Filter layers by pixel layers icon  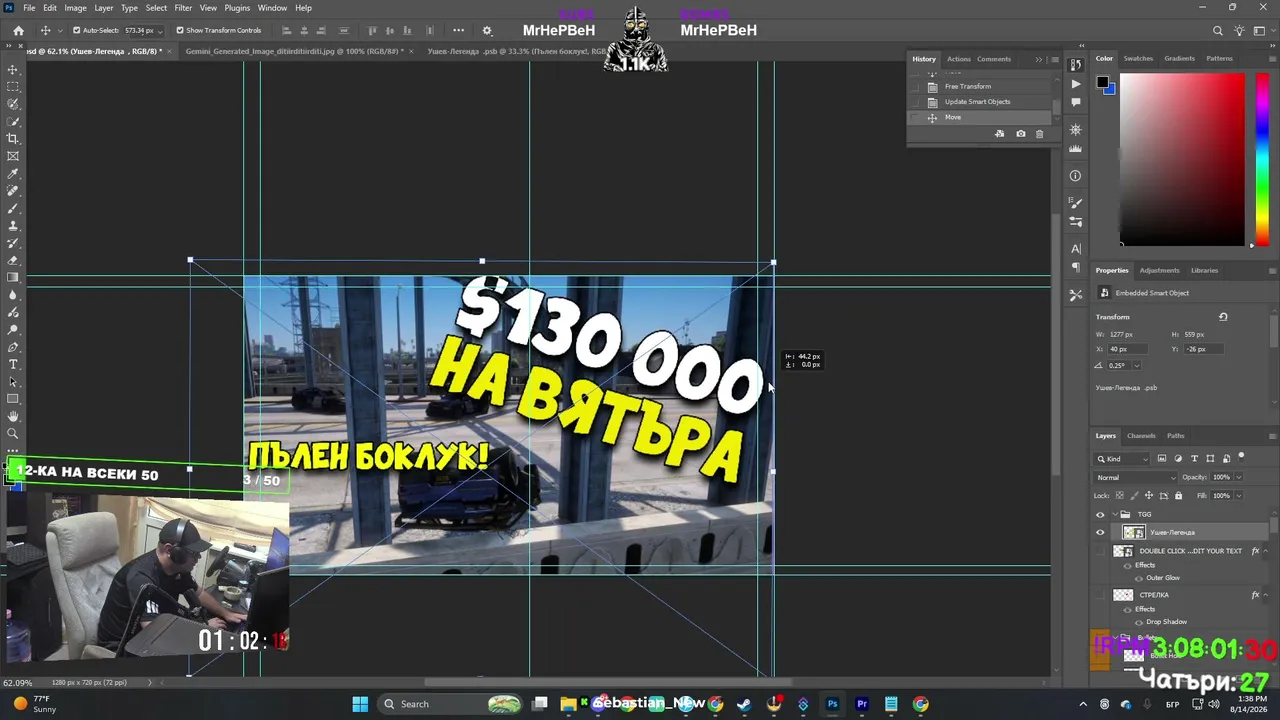pos(1161,459)
